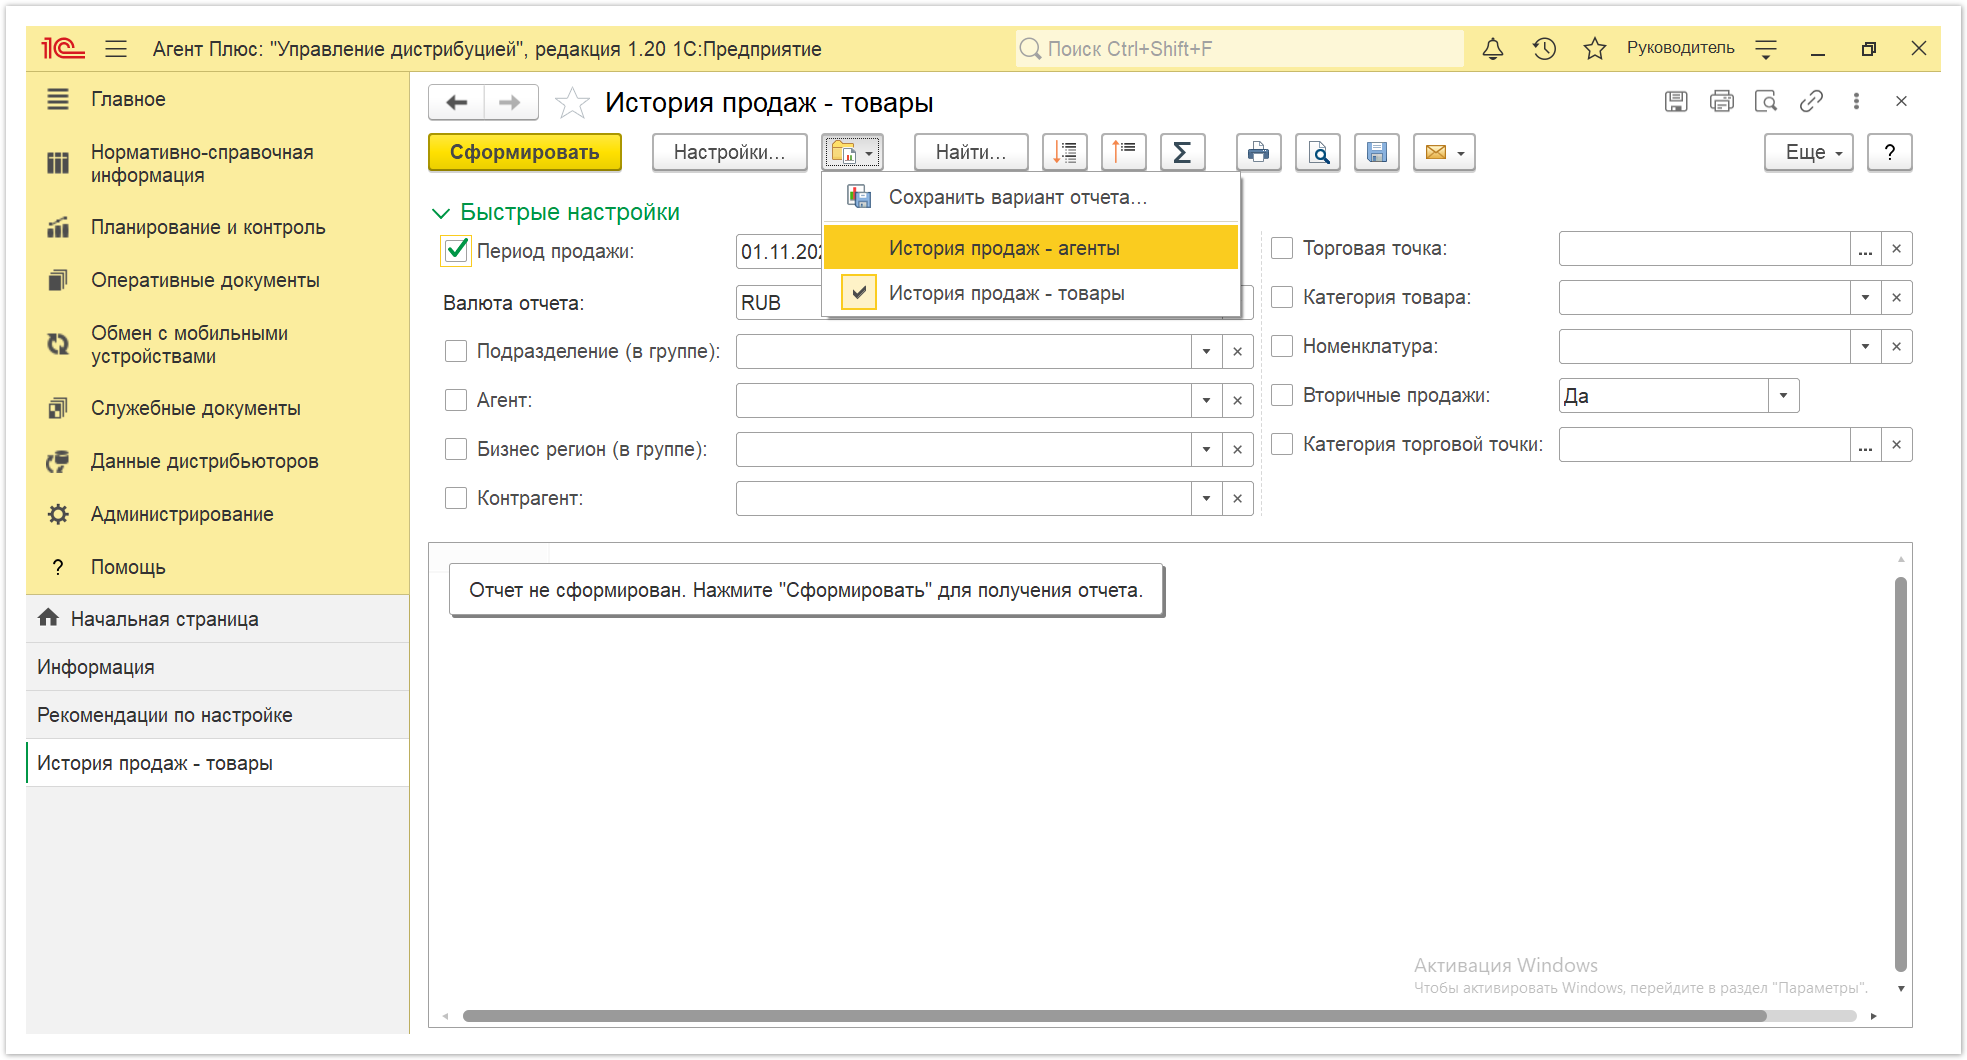1967x1060 pixels.
Task: Click the Найти... button
Action: point(971,152)
